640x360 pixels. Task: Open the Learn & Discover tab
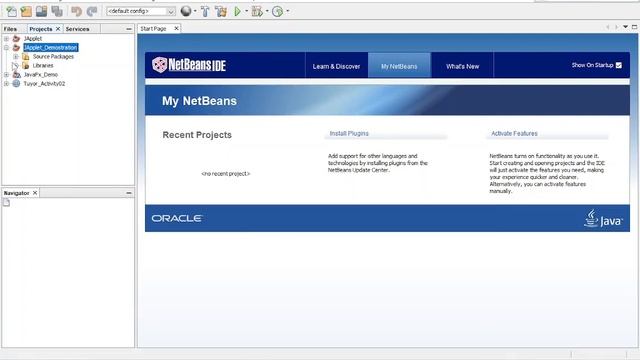(336, 66)
